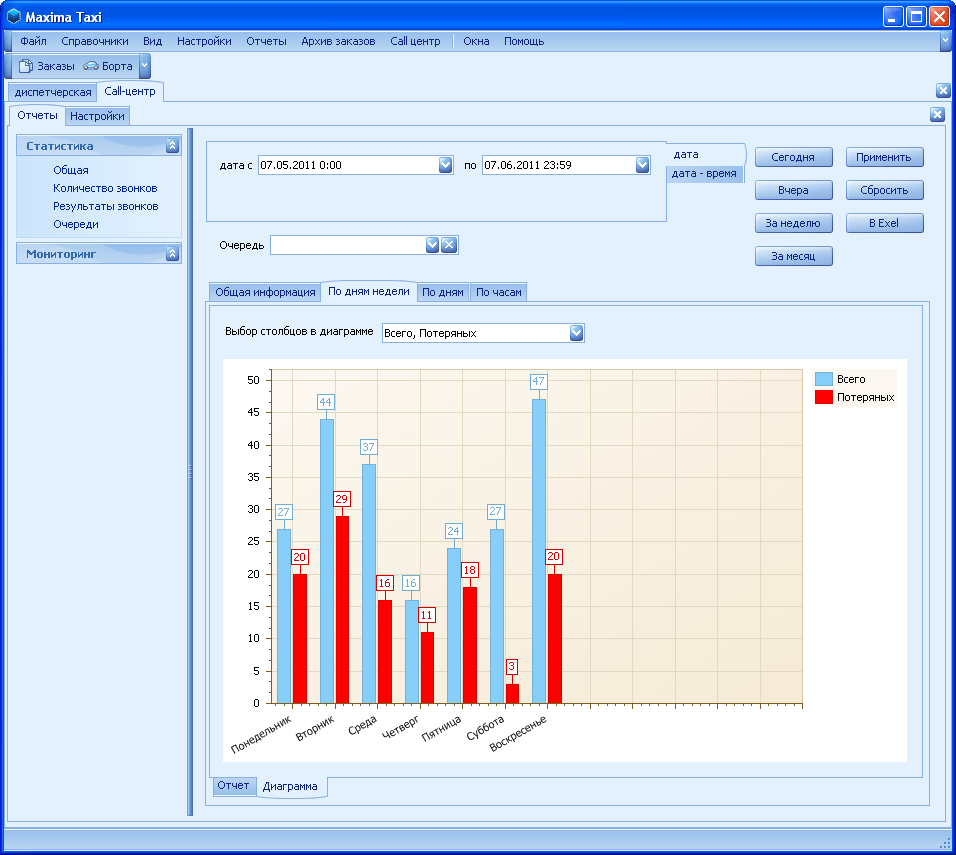Click Вторник blue bar labeled 44

(327, 561)
